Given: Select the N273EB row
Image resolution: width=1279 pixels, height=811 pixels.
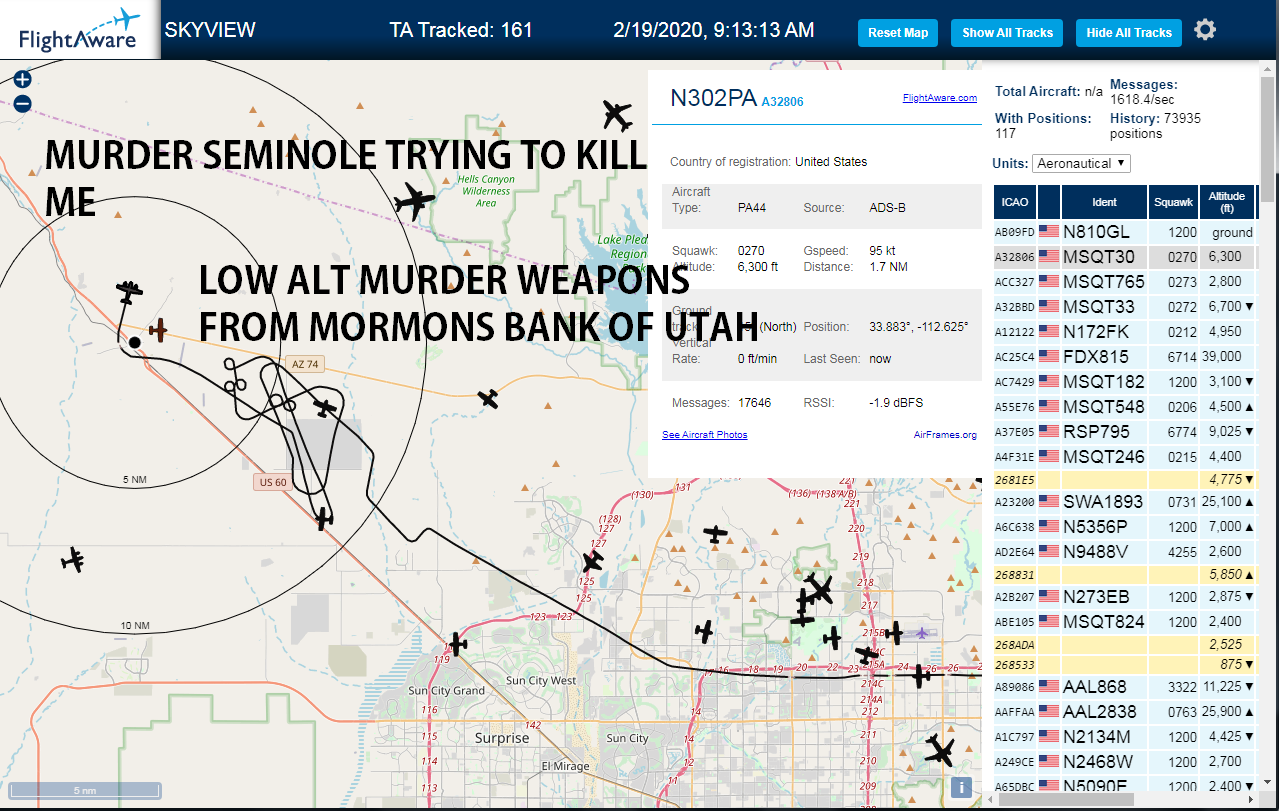Looking at the screenshot, I should (1124, 597).
